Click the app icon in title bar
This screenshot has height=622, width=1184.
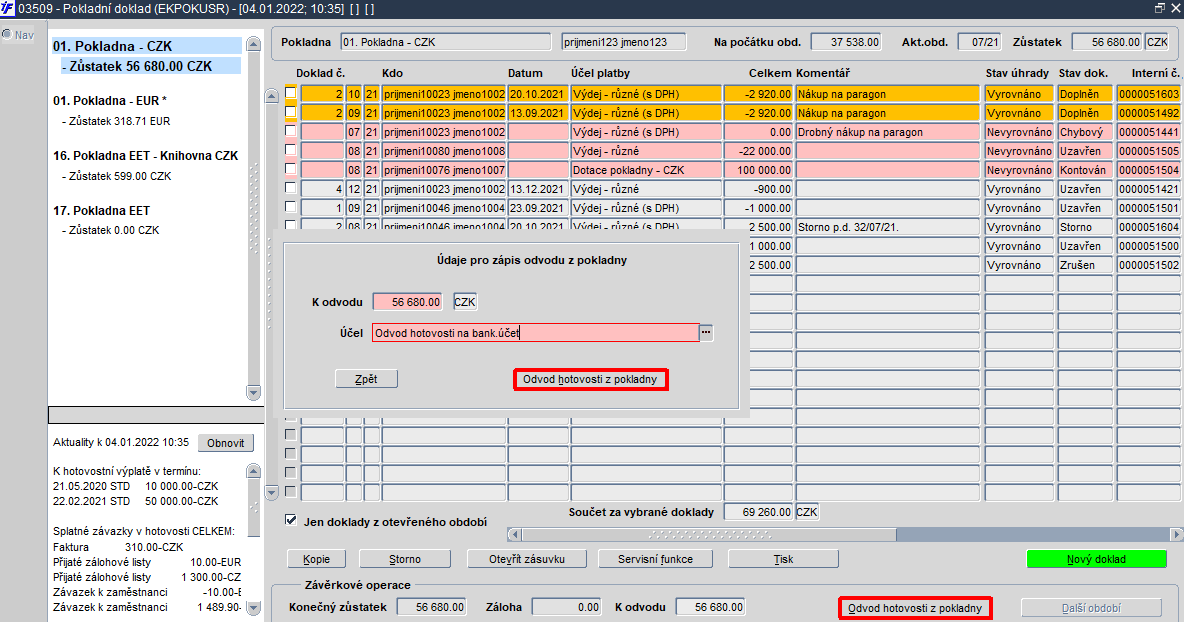pos(8,8)
